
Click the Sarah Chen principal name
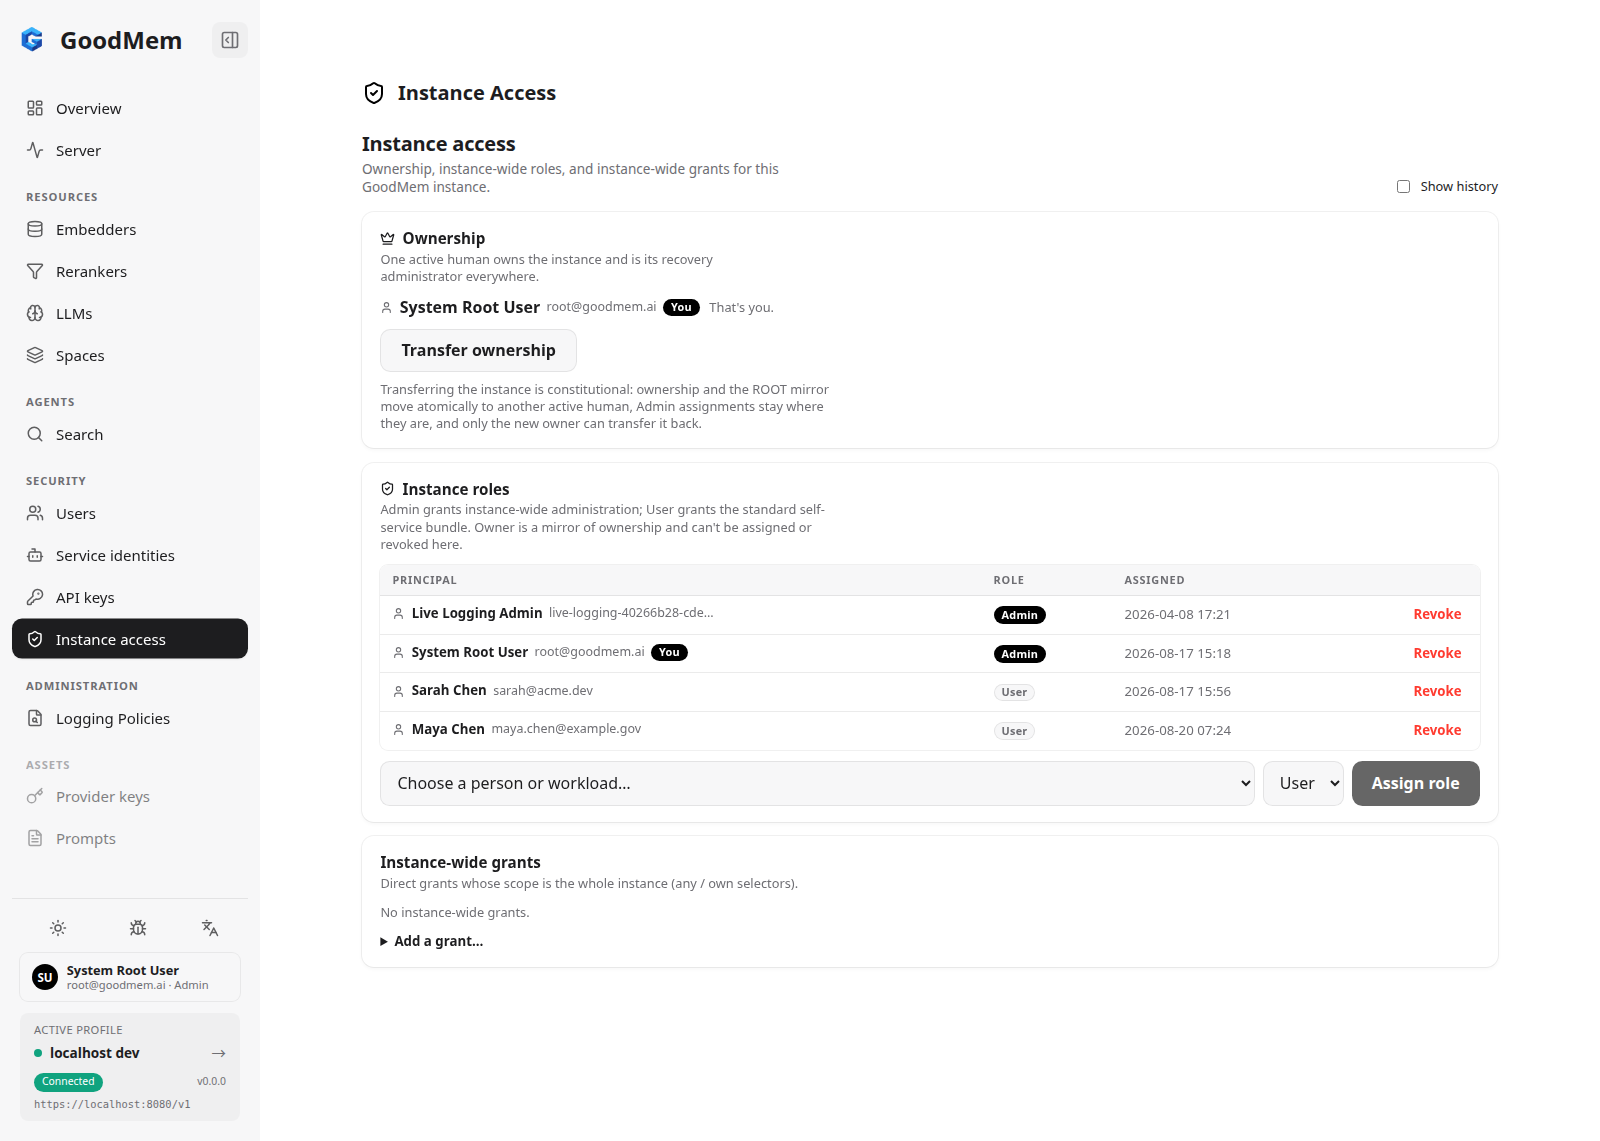coord(449,690)
